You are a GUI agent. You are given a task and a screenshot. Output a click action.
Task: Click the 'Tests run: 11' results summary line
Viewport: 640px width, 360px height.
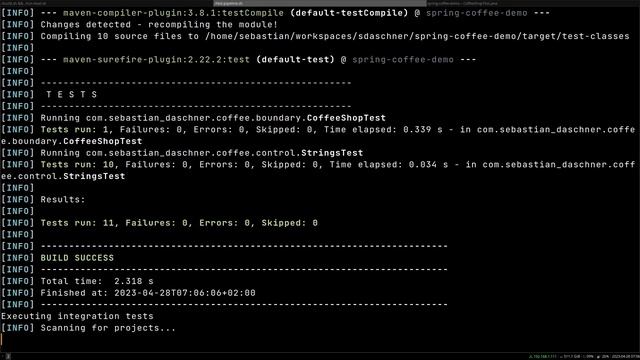[x=179, y=223]
